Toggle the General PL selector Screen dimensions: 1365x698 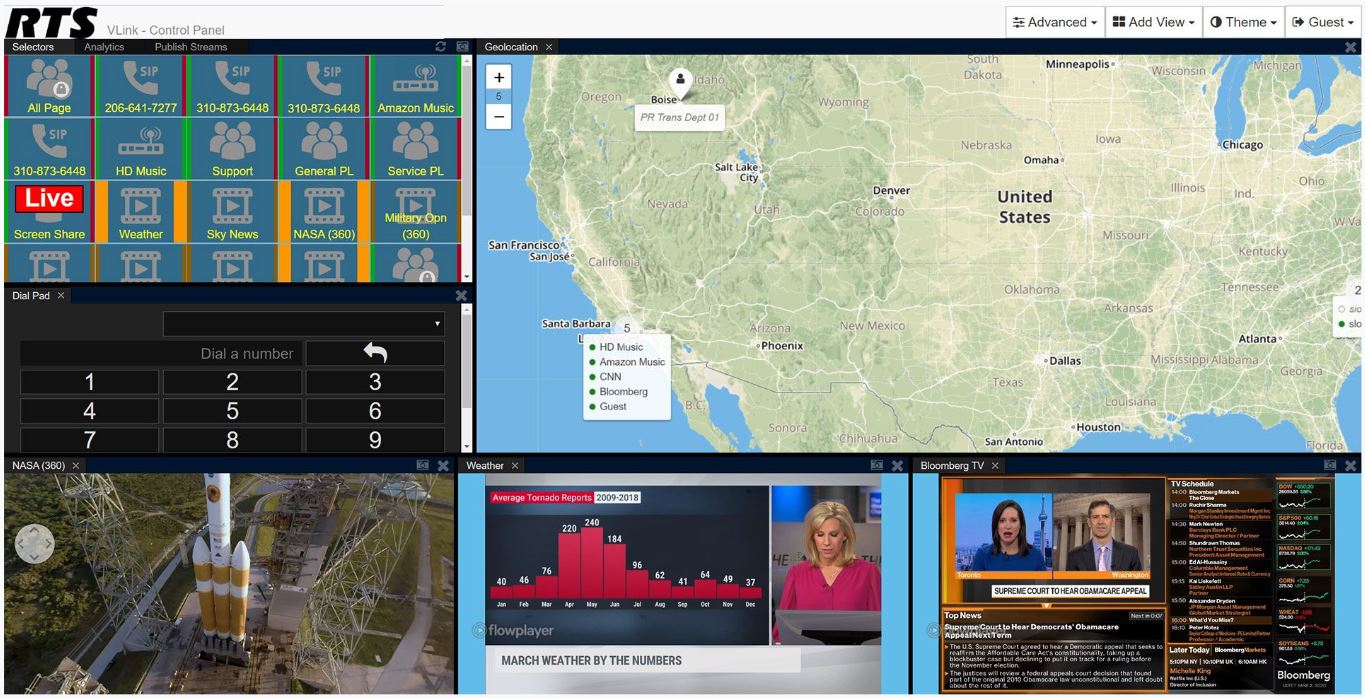[323, 149]
